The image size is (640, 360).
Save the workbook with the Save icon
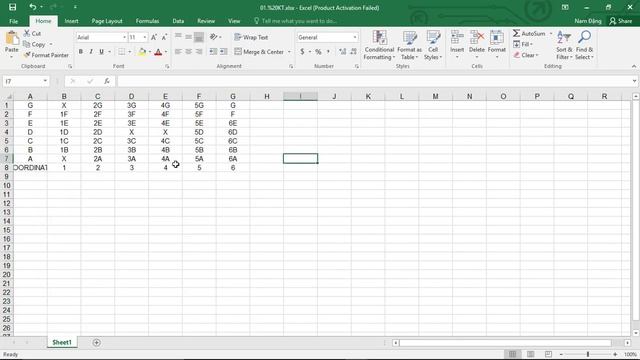(13, 7)
